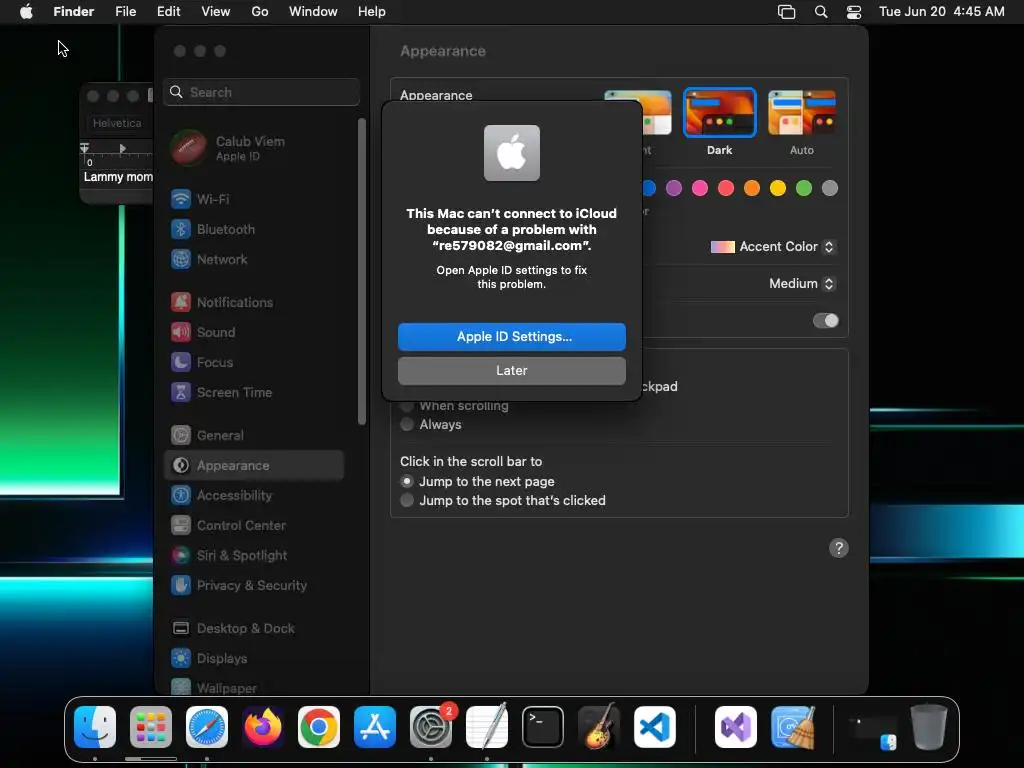Choose the graphite accent color
The width and height of the screenshot is (1024, 768).
[x=830, y=189]
